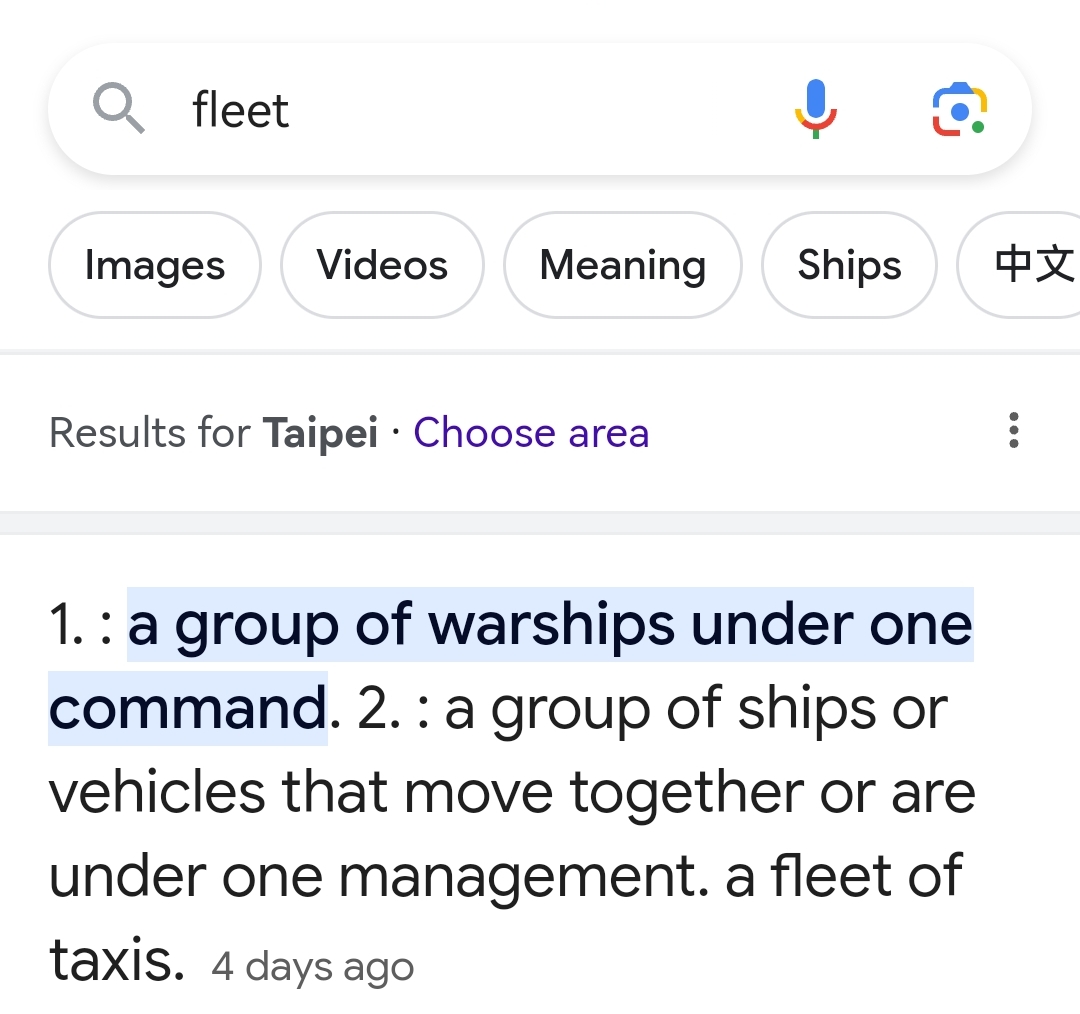
Task: Open Google Lens camera search
Action: coord(959,109)
